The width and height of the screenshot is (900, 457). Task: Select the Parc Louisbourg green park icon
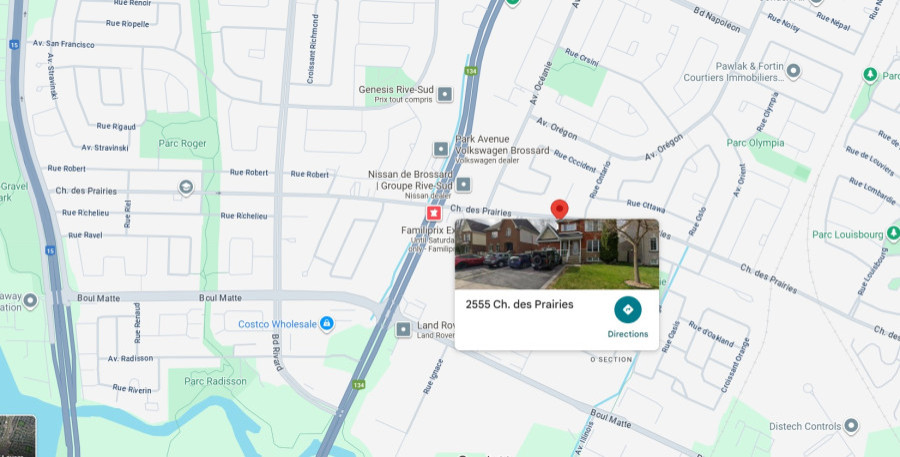(x=893, y=234)
